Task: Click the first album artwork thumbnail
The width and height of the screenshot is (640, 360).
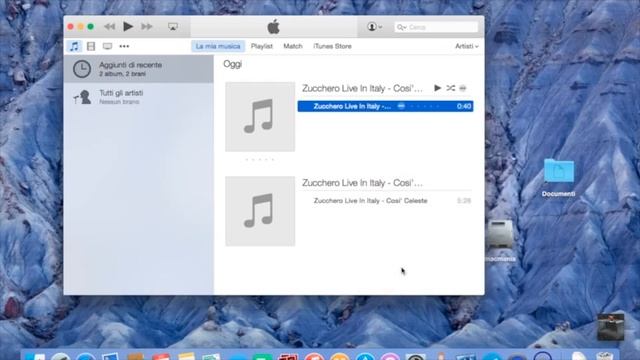Action: click(x=260, y=117)
